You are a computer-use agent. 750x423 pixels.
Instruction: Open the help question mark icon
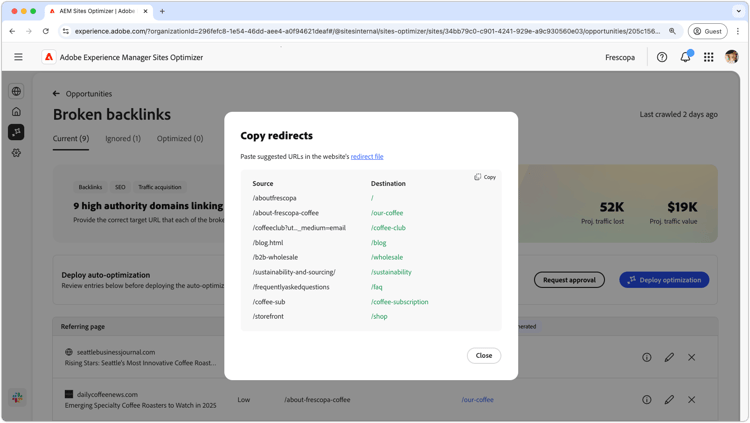point(662,57)
